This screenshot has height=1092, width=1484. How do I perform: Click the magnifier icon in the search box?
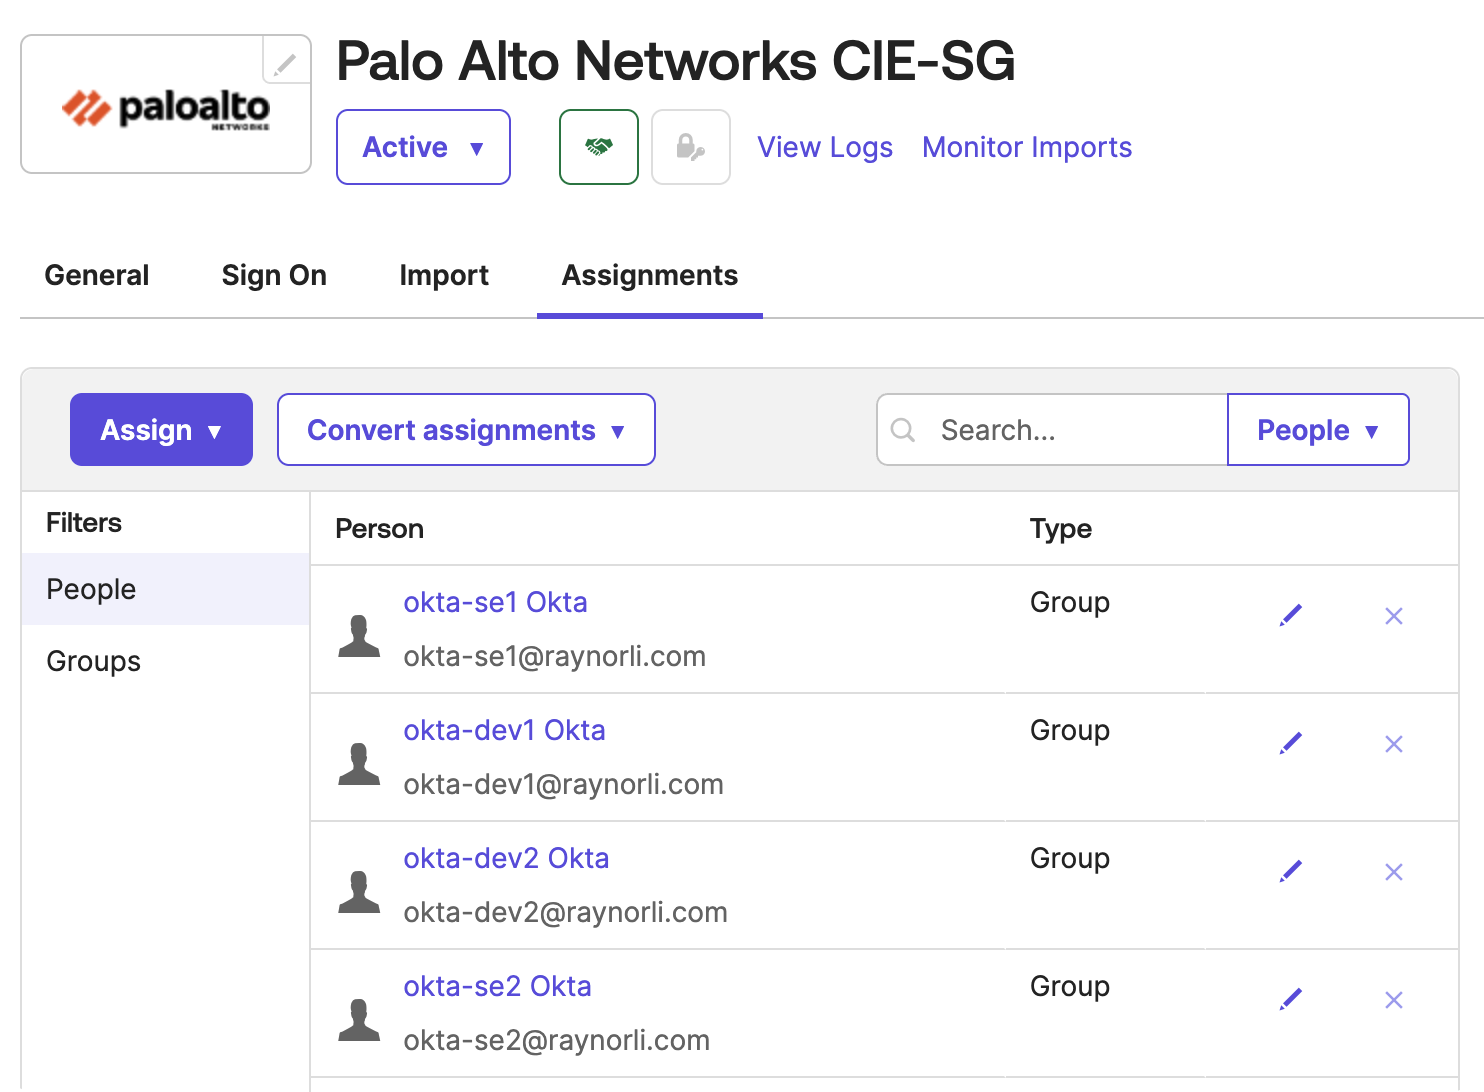903,430
